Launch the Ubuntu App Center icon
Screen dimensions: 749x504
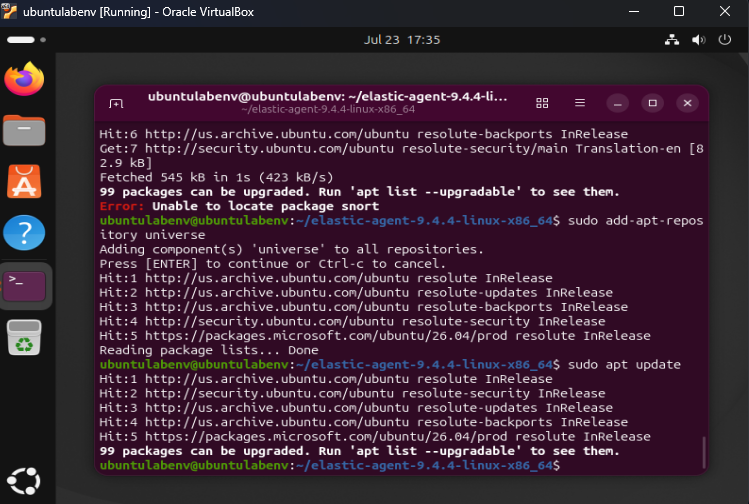click(x=24, y=182)
